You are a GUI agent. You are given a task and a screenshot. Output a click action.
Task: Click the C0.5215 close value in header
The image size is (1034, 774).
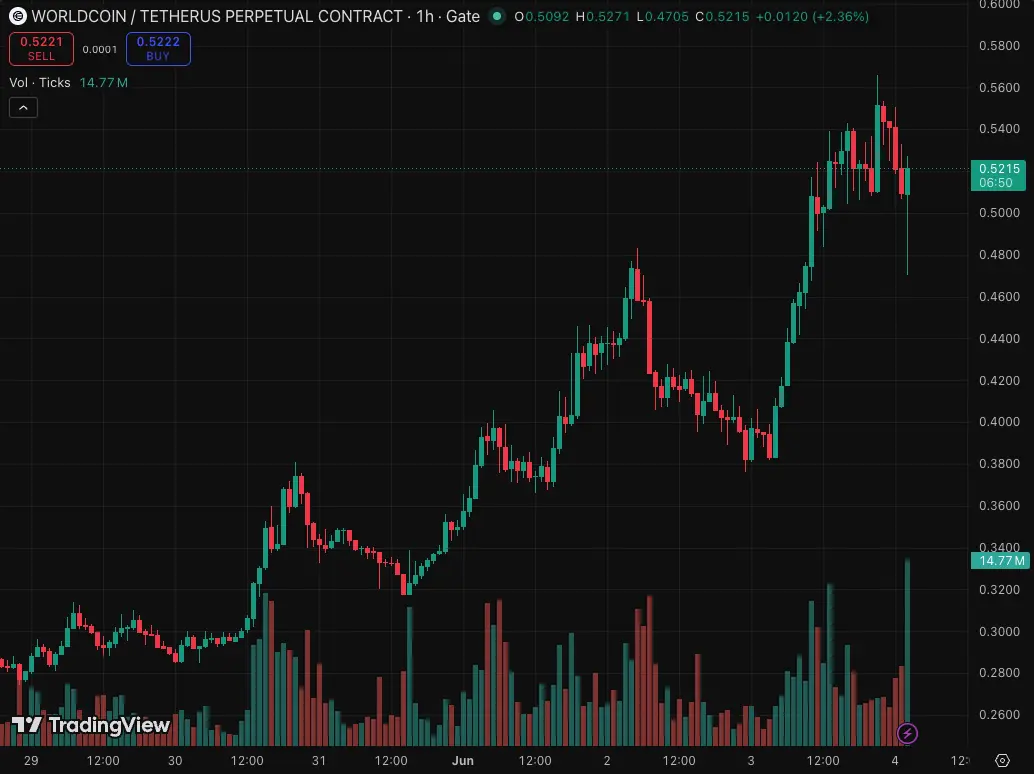(x=722, y=16)
